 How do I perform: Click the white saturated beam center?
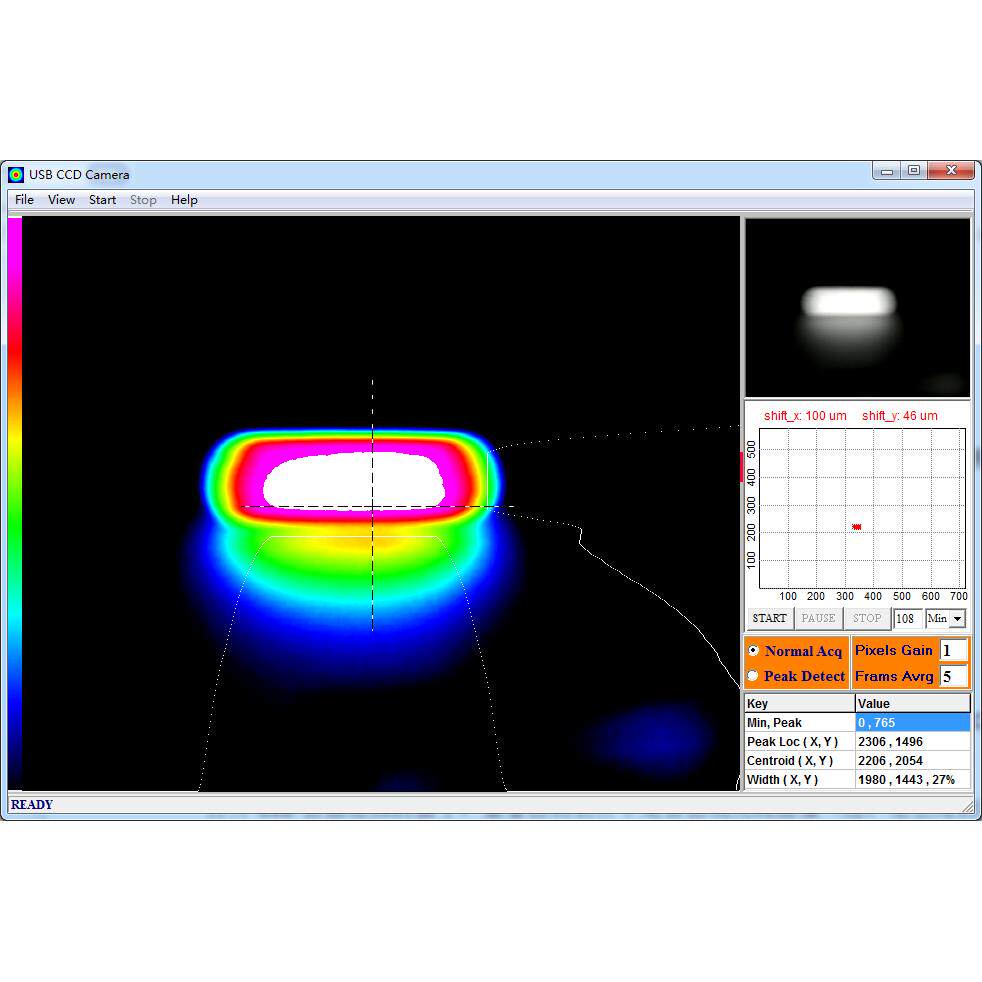354,482
